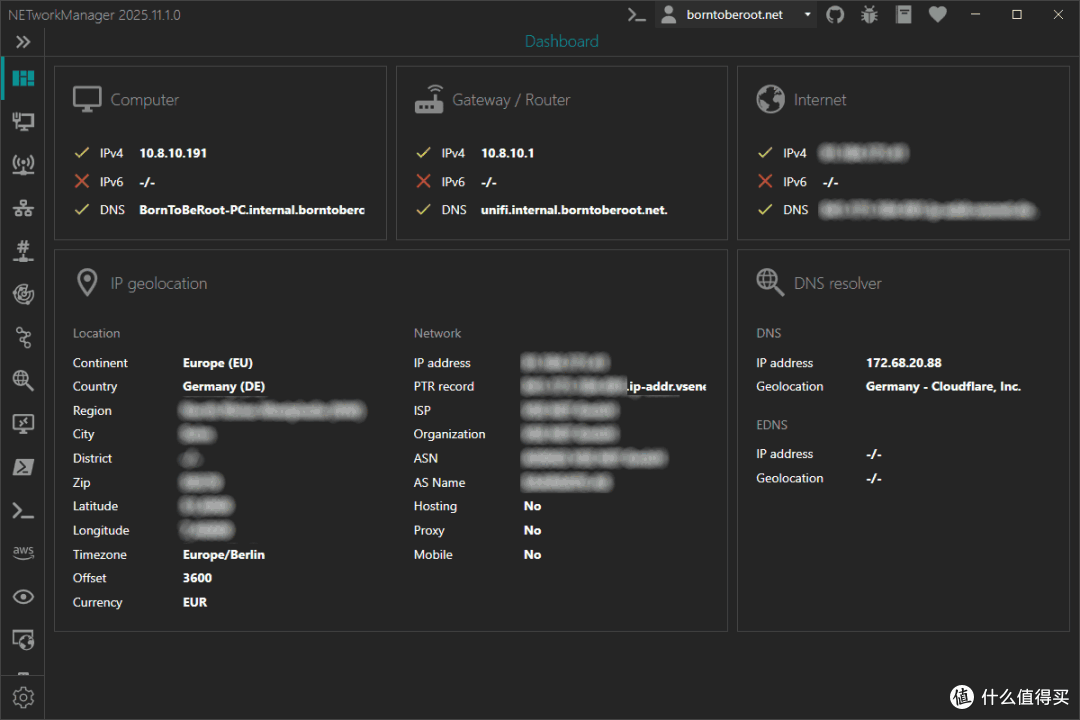Open the IP Scanner tool in the sidebar
This screenshot has width=1080, height=720.
(23, 208)
